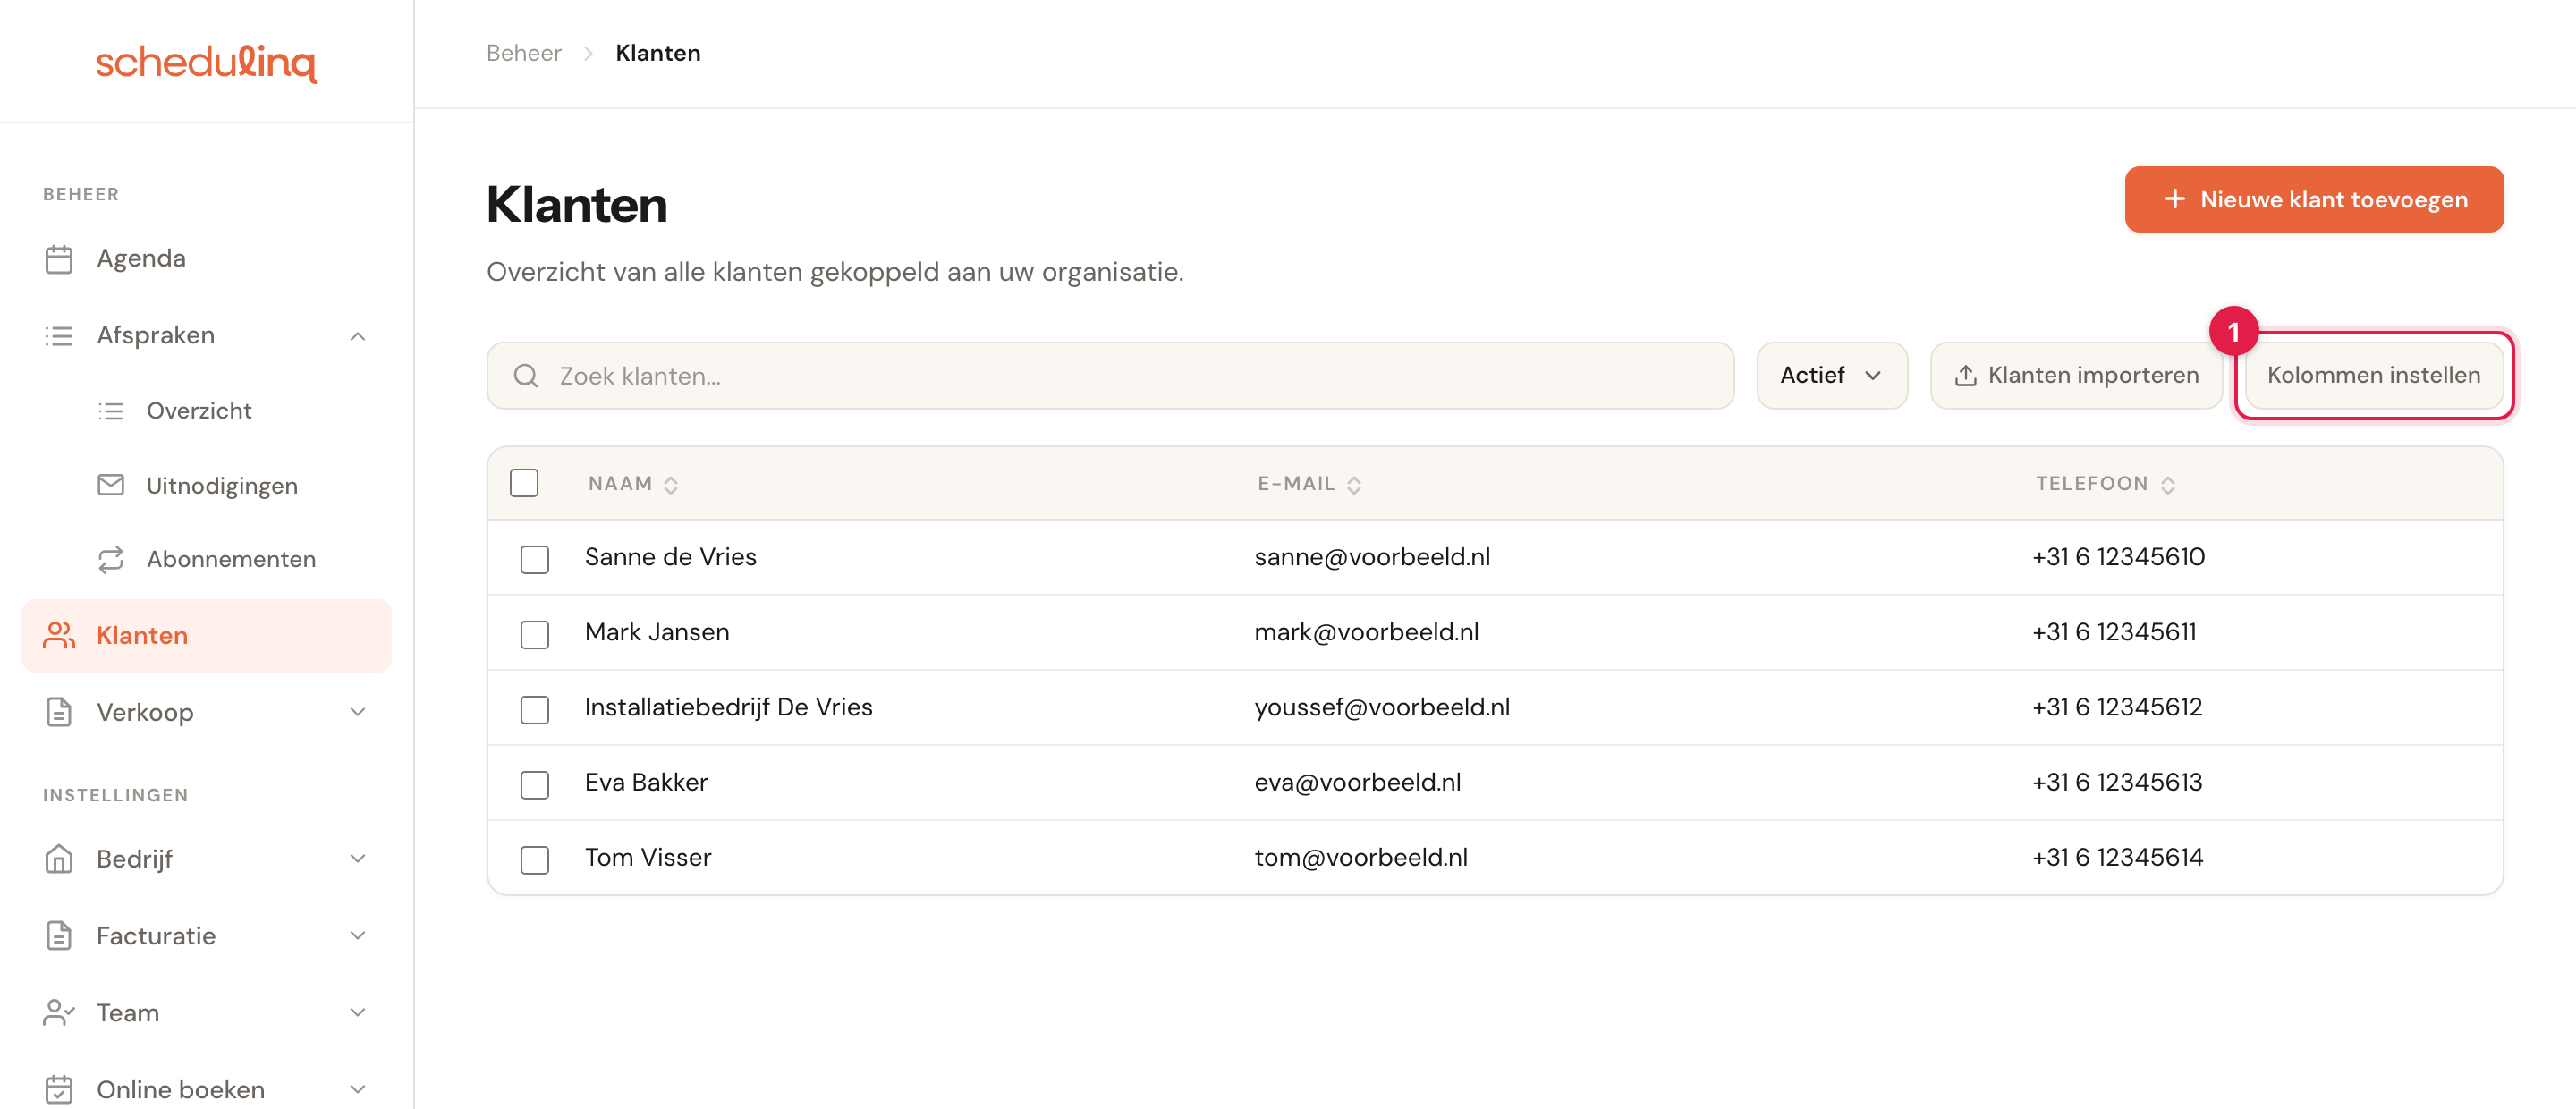Sort by E-mail using sort arrows
The image size is (2576, 1109).
pyautogui.click(x=1354, y=485)
